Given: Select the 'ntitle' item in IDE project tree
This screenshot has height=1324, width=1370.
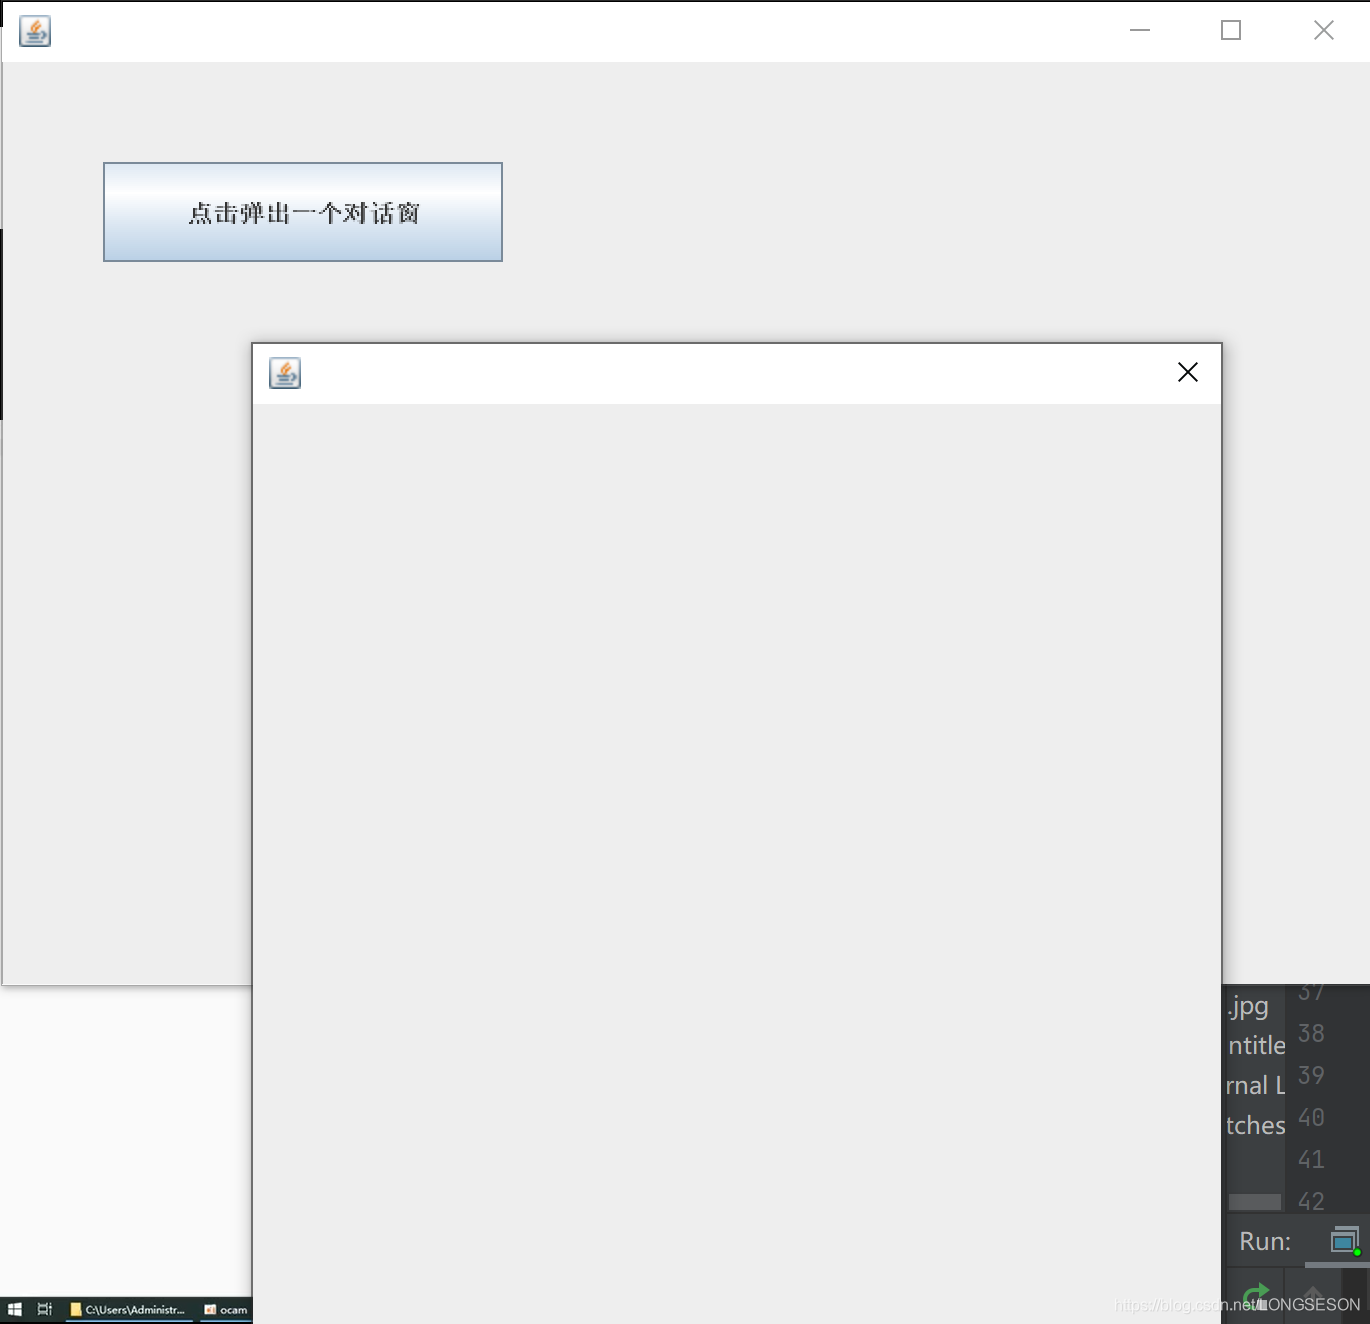Looking at the screenshot, I should pyautogui.click(x=1257, y=1045).
